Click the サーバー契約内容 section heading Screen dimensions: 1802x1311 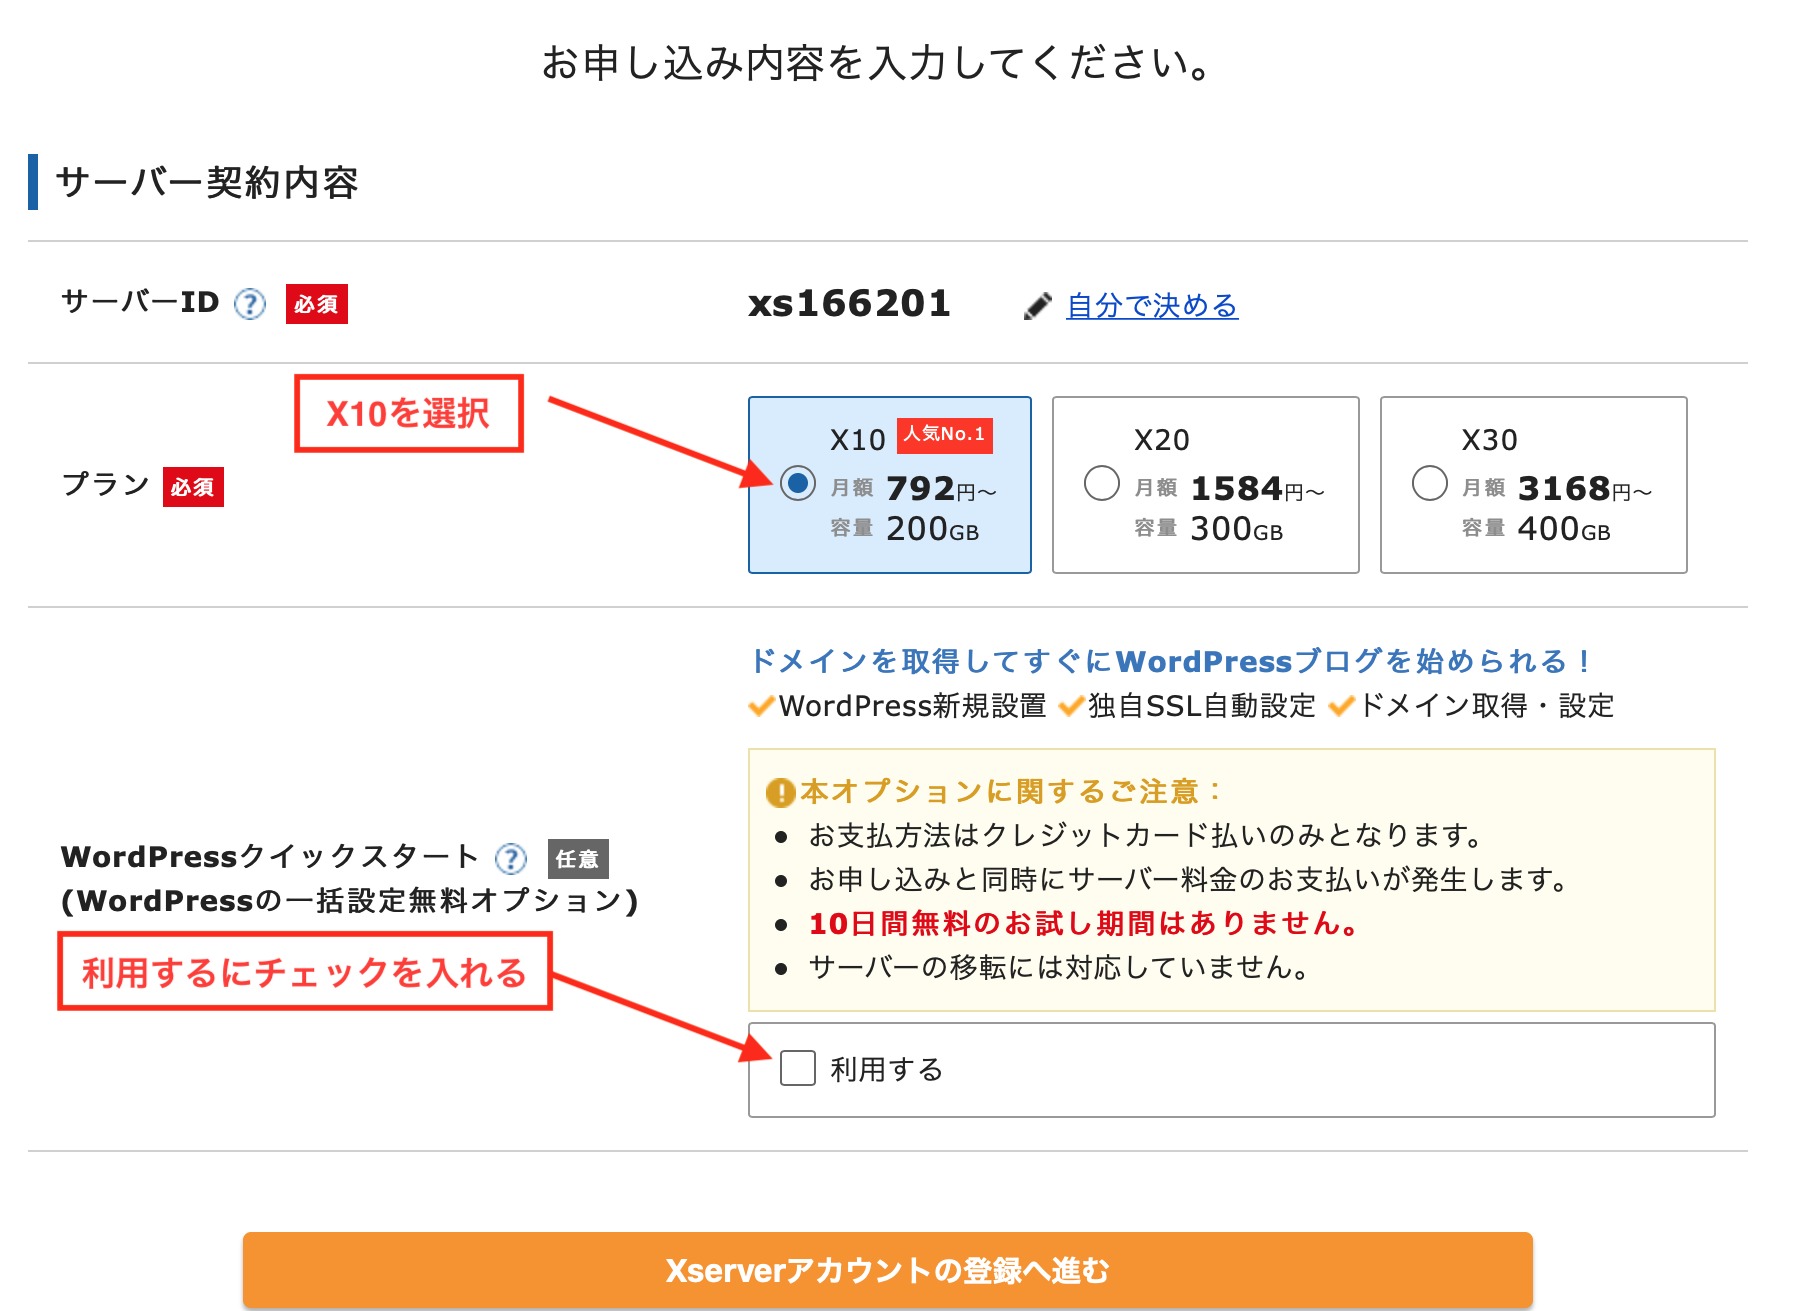(x=207, y=183)
